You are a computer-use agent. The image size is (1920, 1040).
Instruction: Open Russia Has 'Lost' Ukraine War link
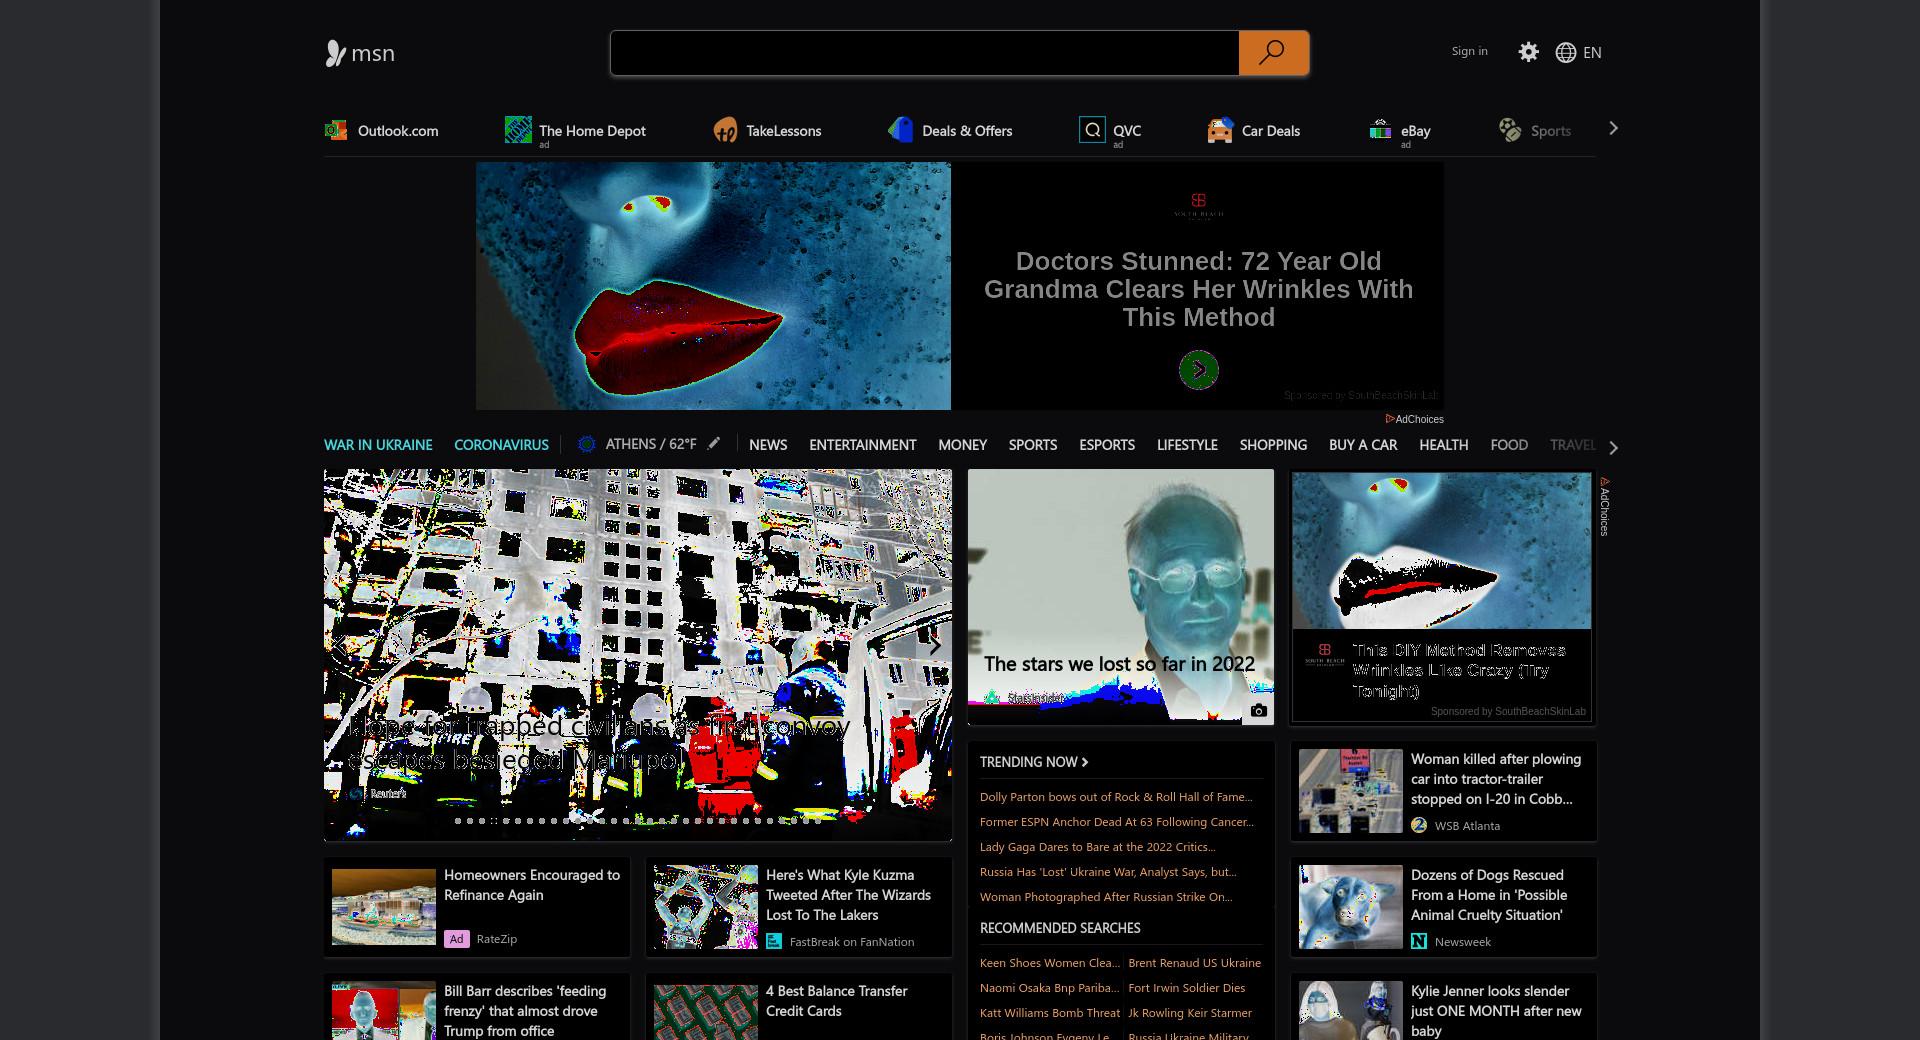[x=1108, y=872]
